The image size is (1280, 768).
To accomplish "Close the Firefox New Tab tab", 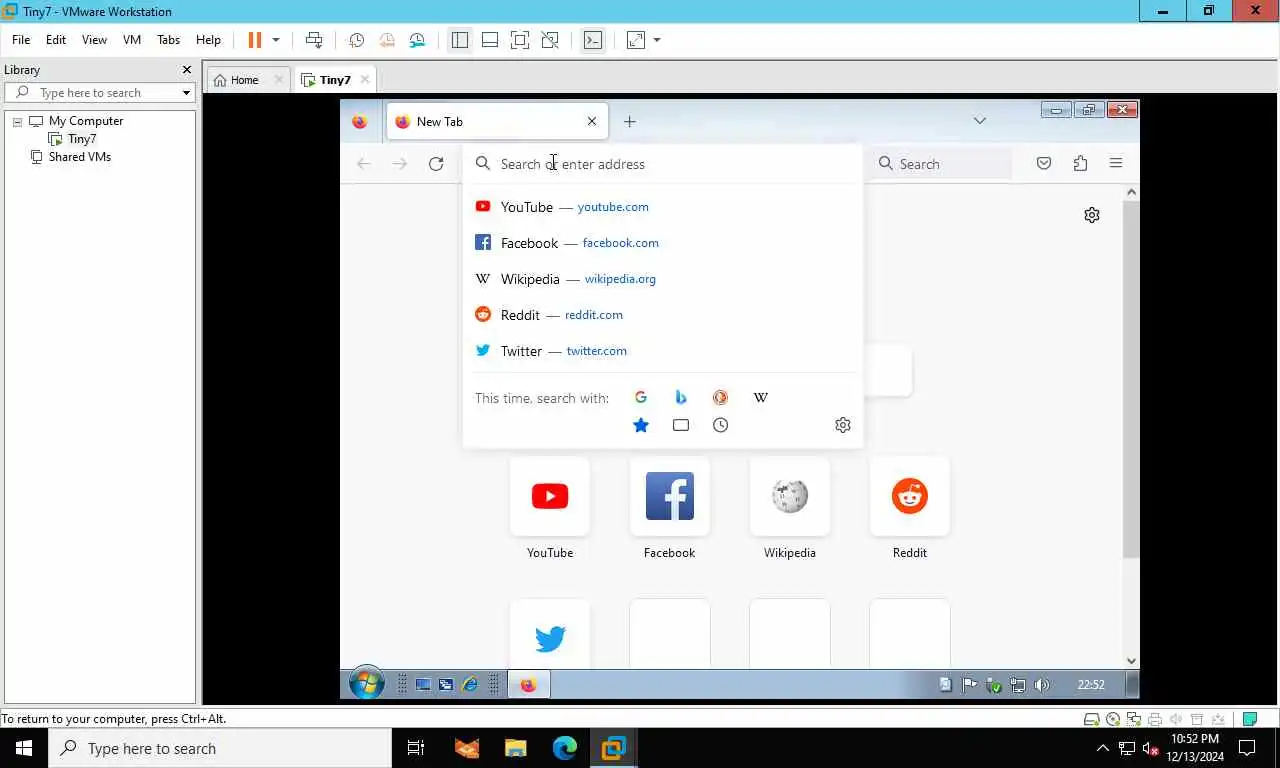I will pyautogui.click(x=592, y=121).
